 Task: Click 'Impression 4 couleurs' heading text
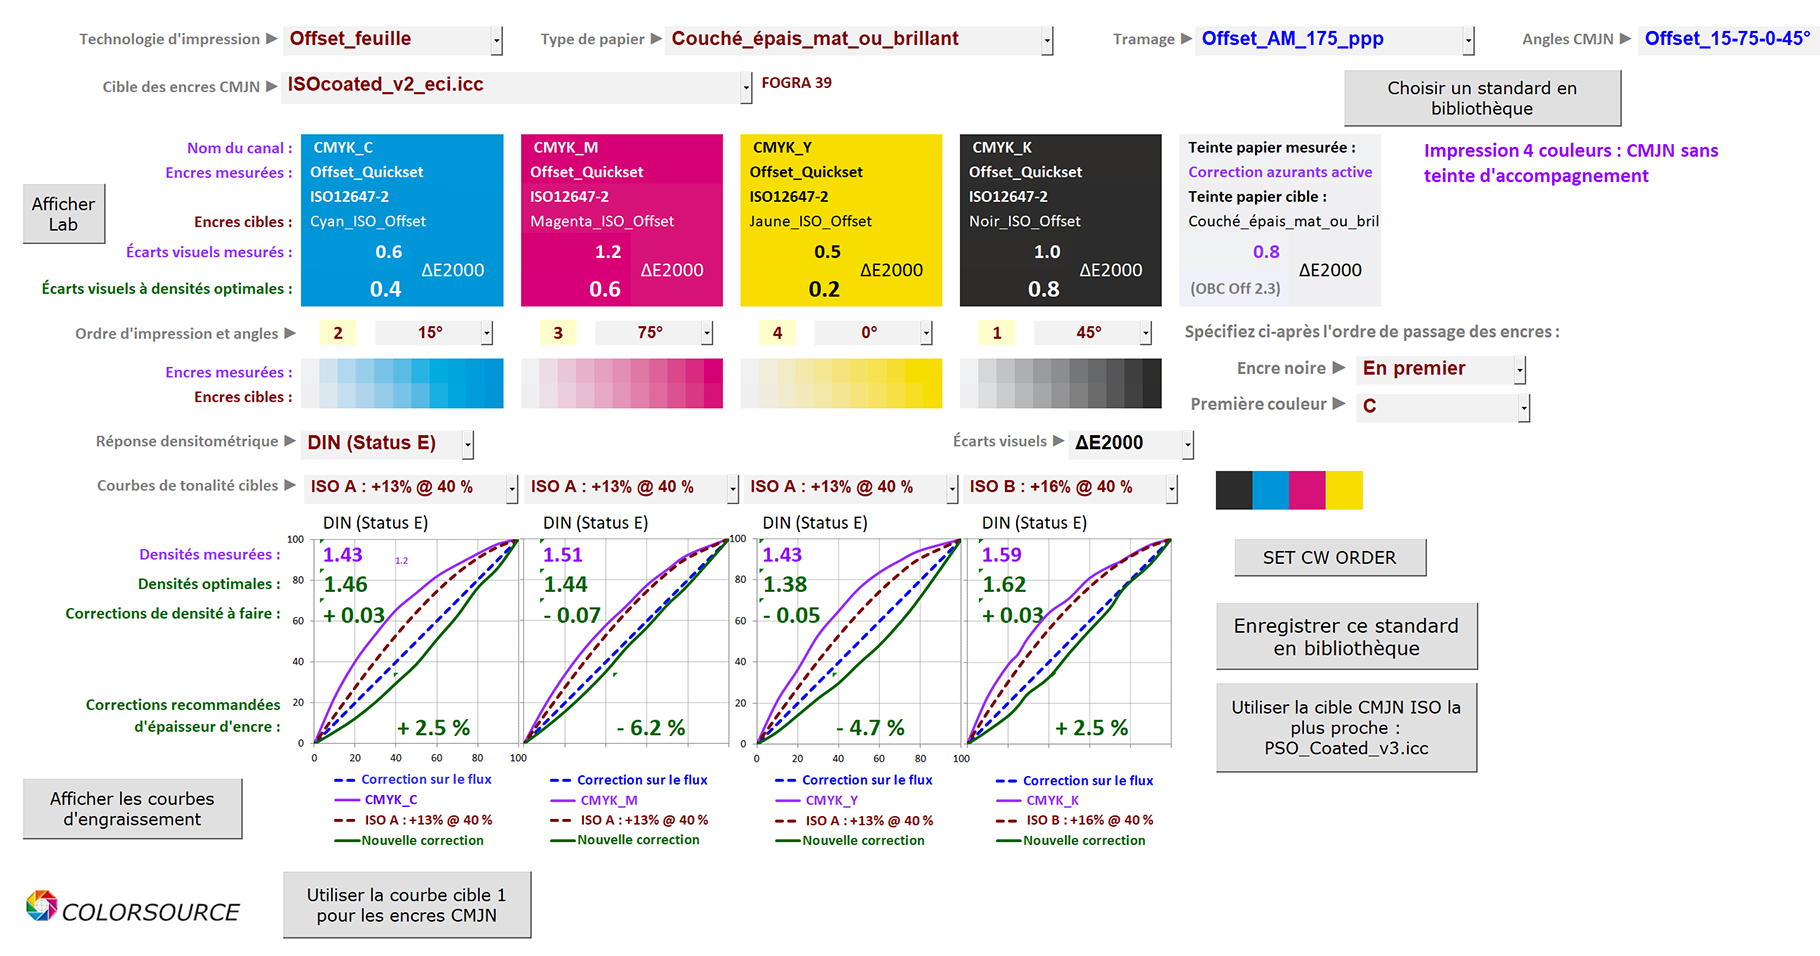(1571, 163)
